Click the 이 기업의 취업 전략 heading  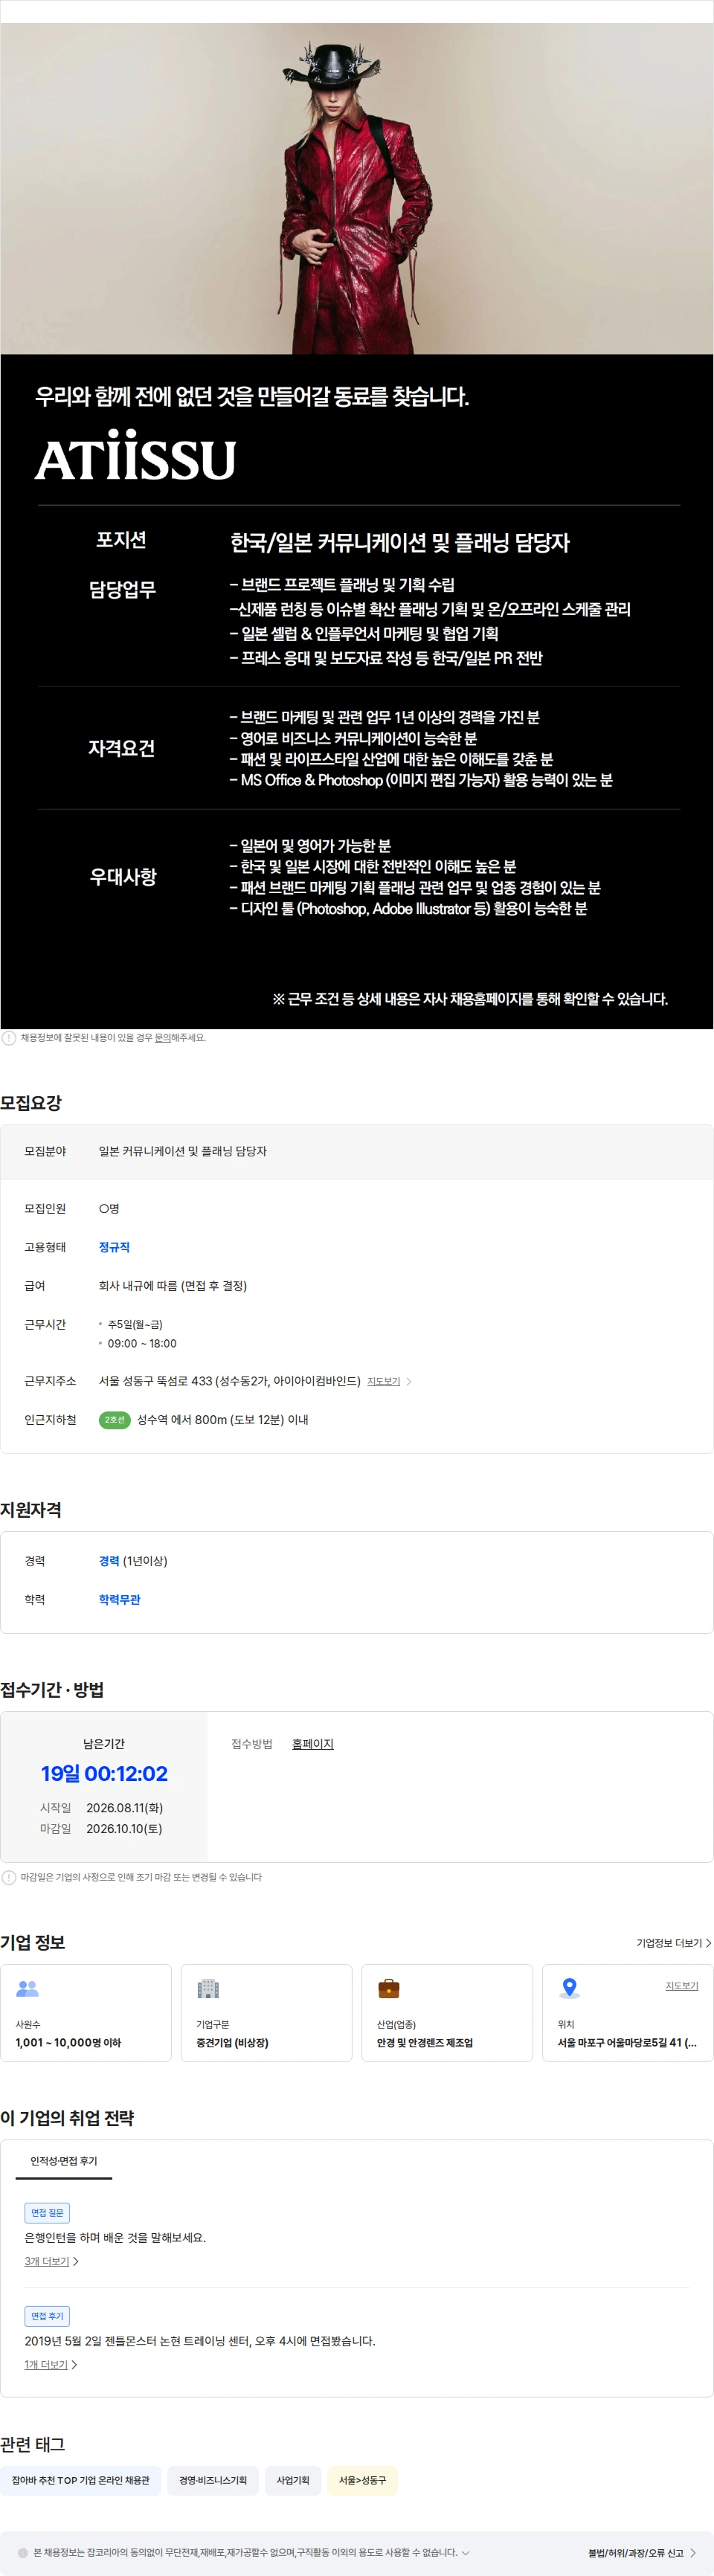tap(67, 2118)
